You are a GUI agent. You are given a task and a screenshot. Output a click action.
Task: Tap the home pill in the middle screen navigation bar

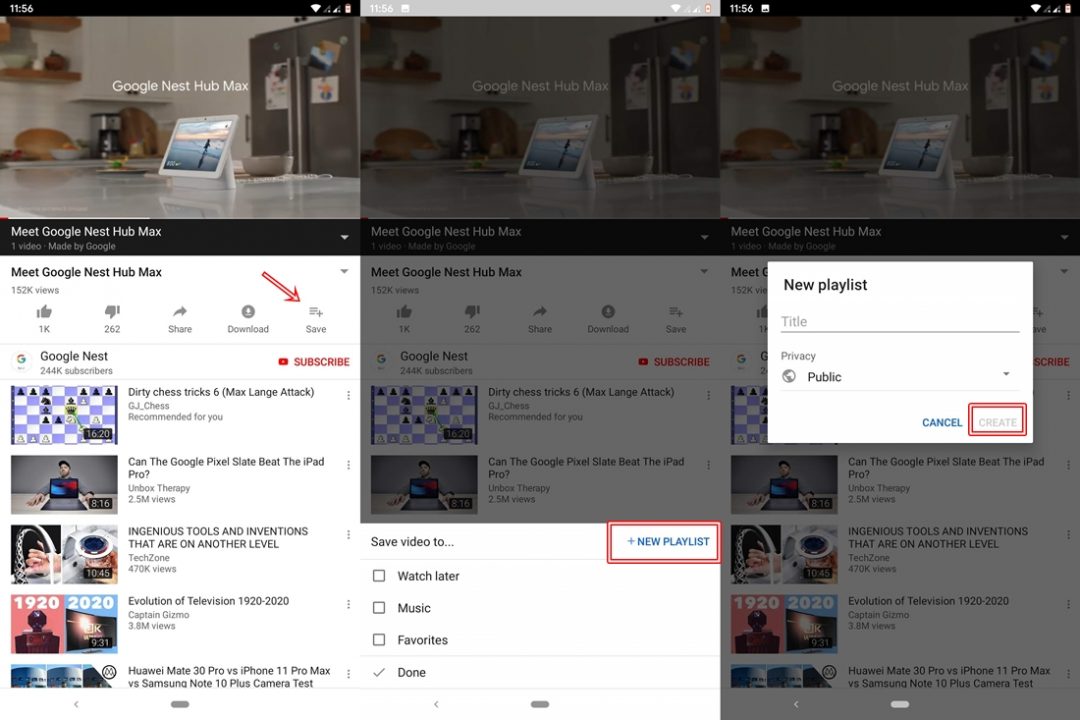540,704
